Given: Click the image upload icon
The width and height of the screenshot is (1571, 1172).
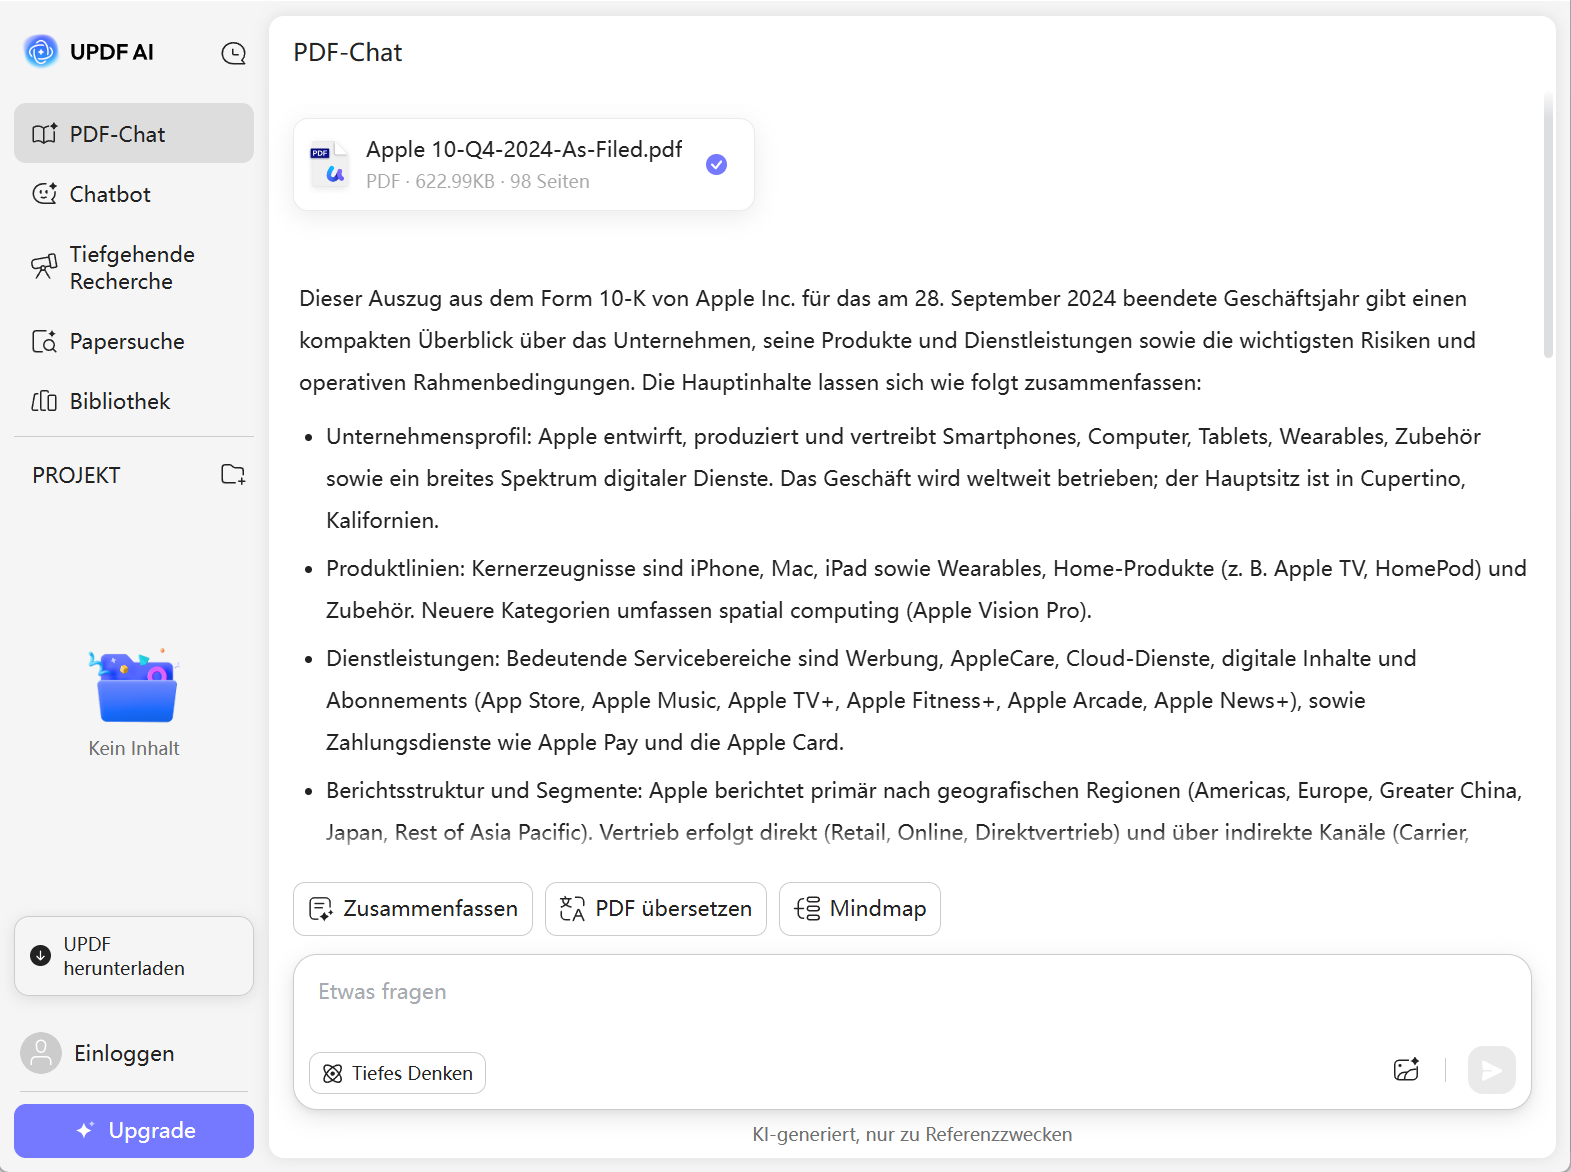Looking at the screenshot, I should (x=1406, y=1070).
